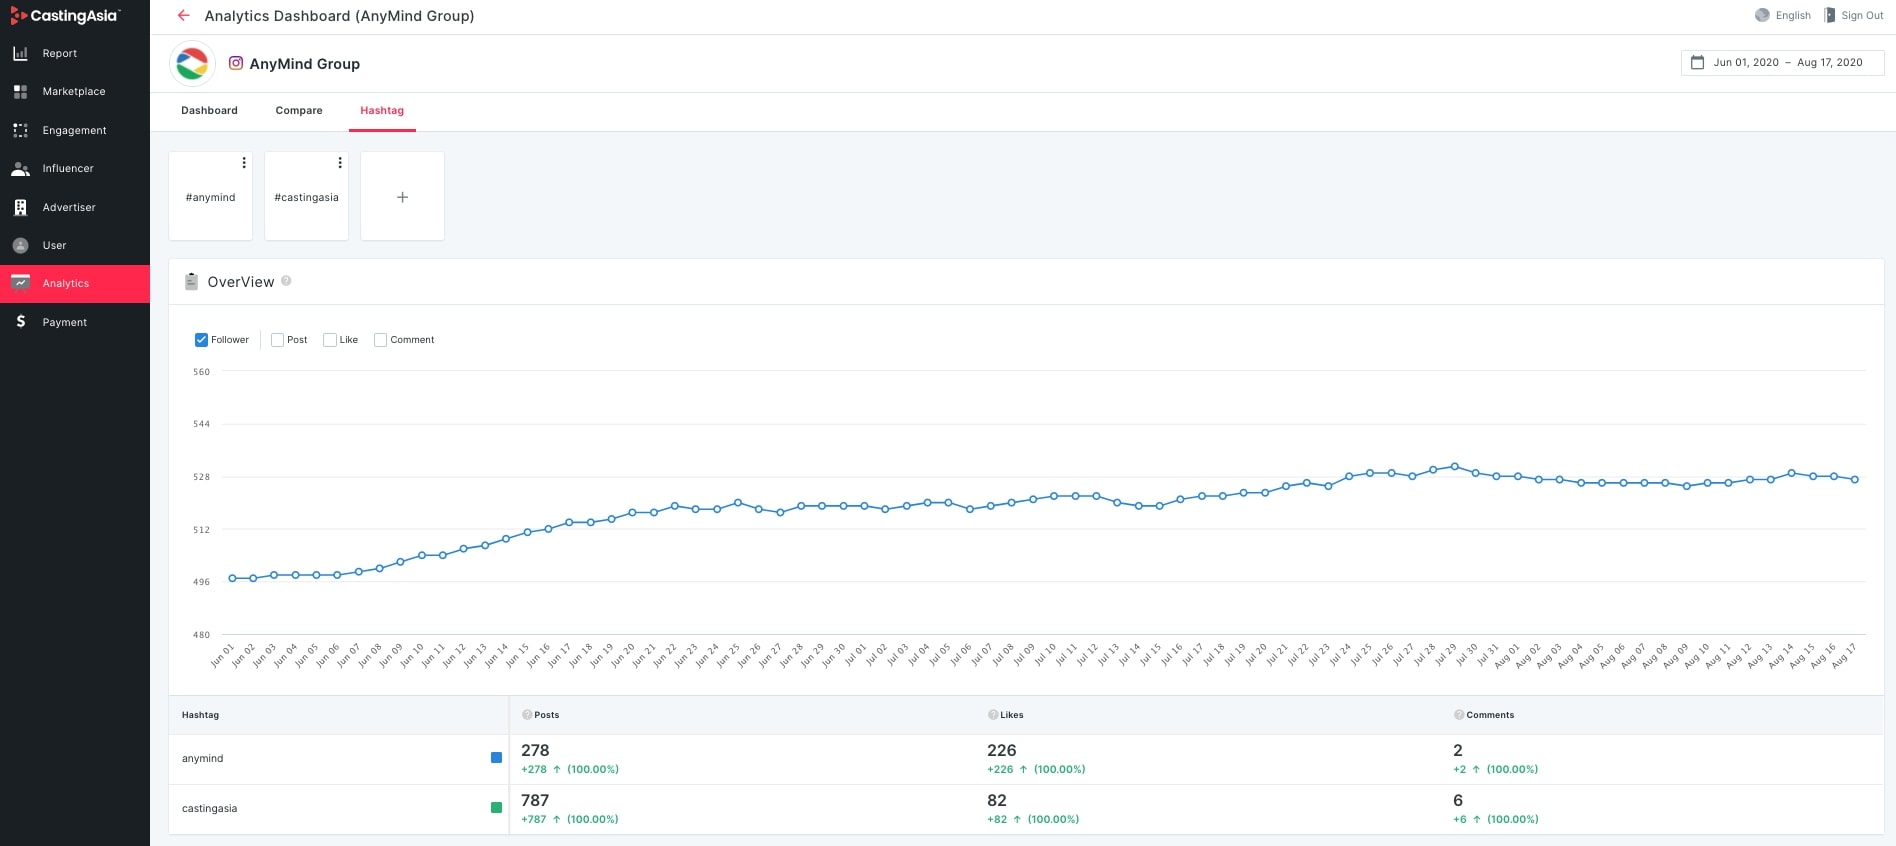Screen dimensions: 1896x846
Task: Click the Sign Out door icon
Action: (1829, 15)
